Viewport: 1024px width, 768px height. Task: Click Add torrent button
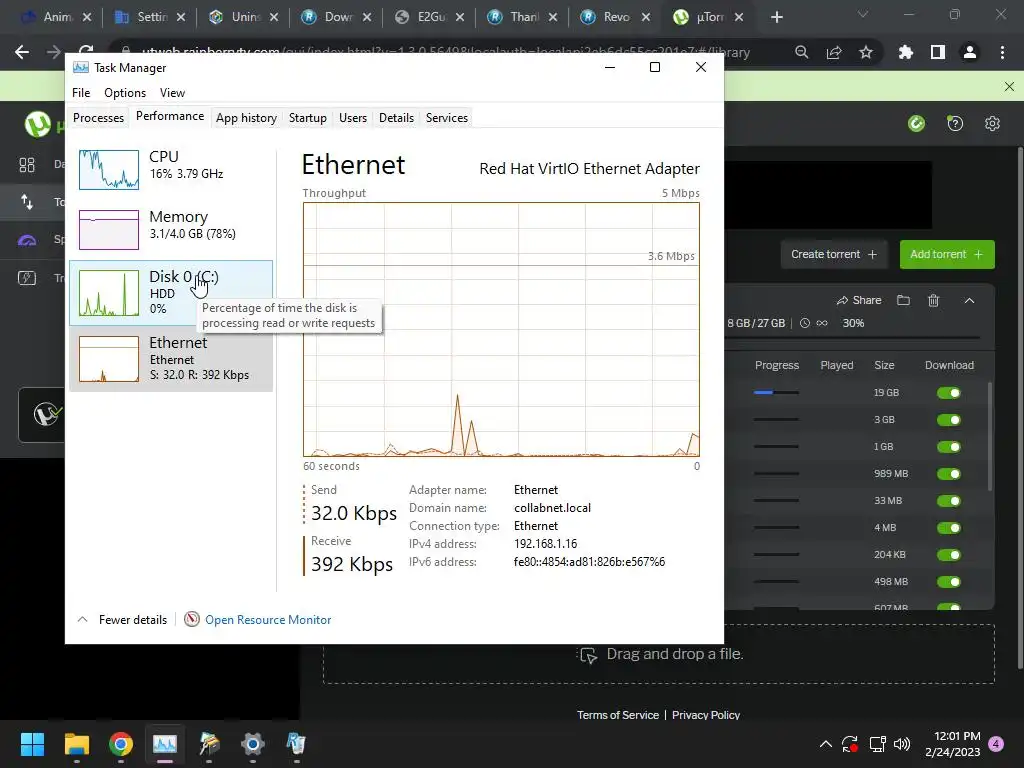click(x=947, y=254)
